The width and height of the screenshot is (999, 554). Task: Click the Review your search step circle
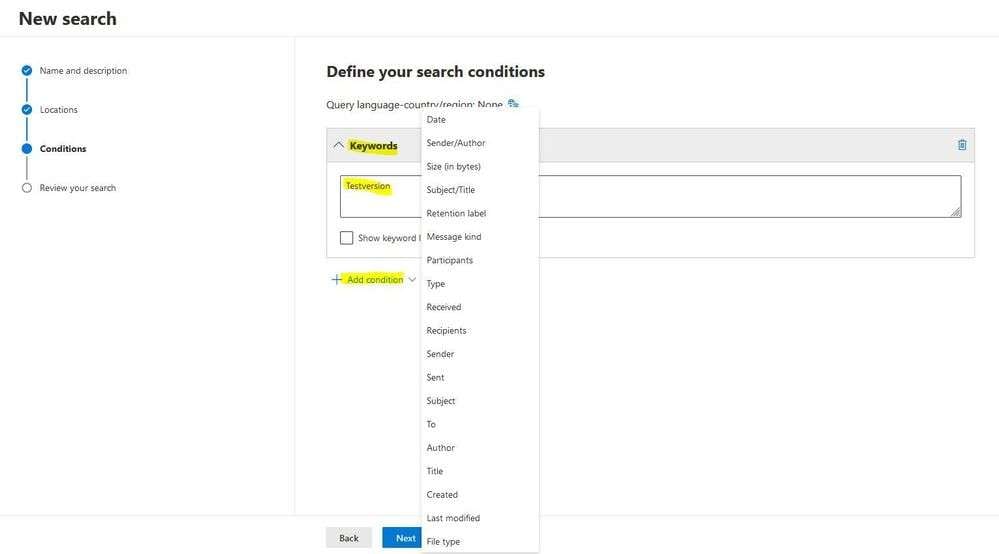[27, 188]
